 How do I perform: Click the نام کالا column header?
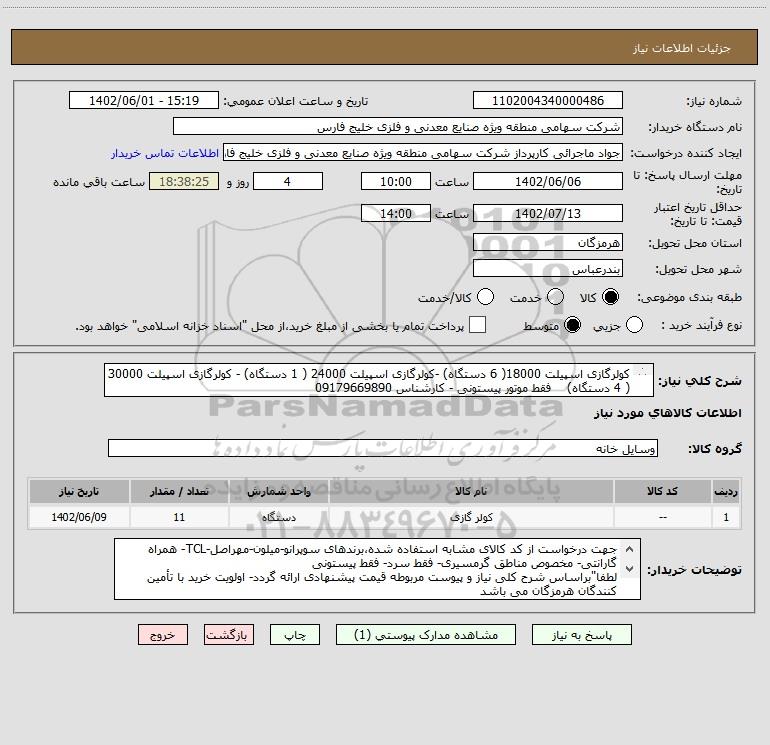(471, 491)
